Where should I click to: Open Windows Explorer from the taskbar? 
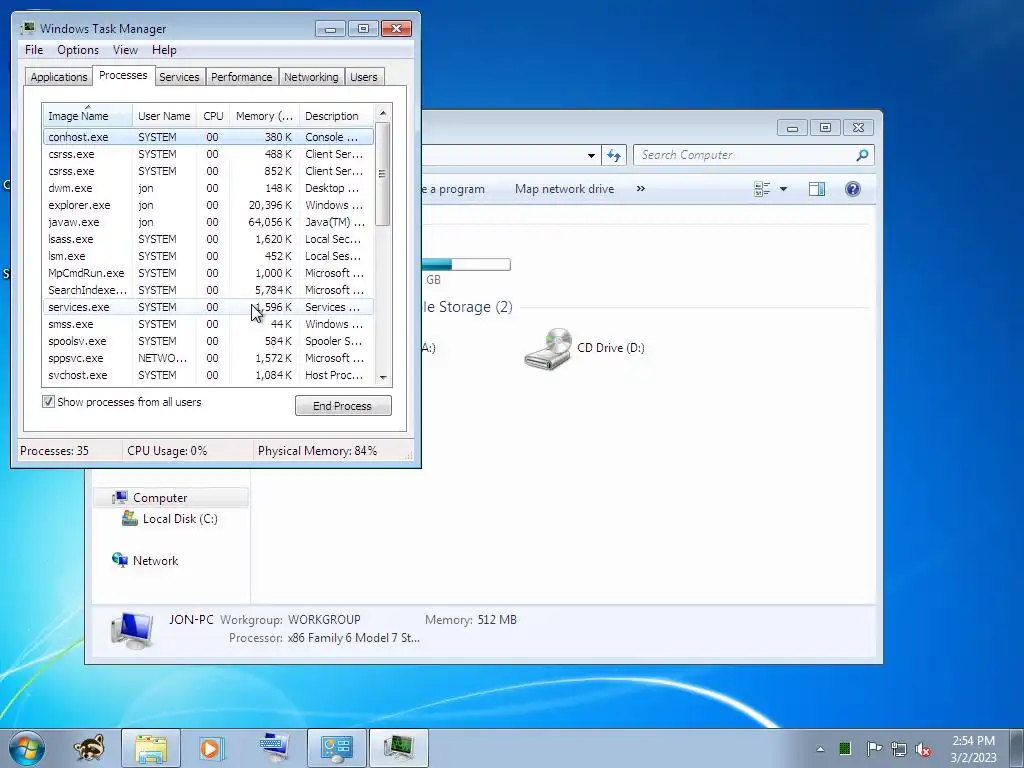tap(151, 748)
